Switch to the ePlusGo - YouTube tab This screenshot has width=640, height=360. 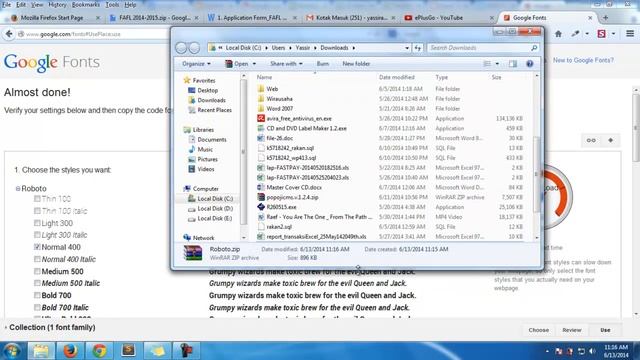coord(449,18)
